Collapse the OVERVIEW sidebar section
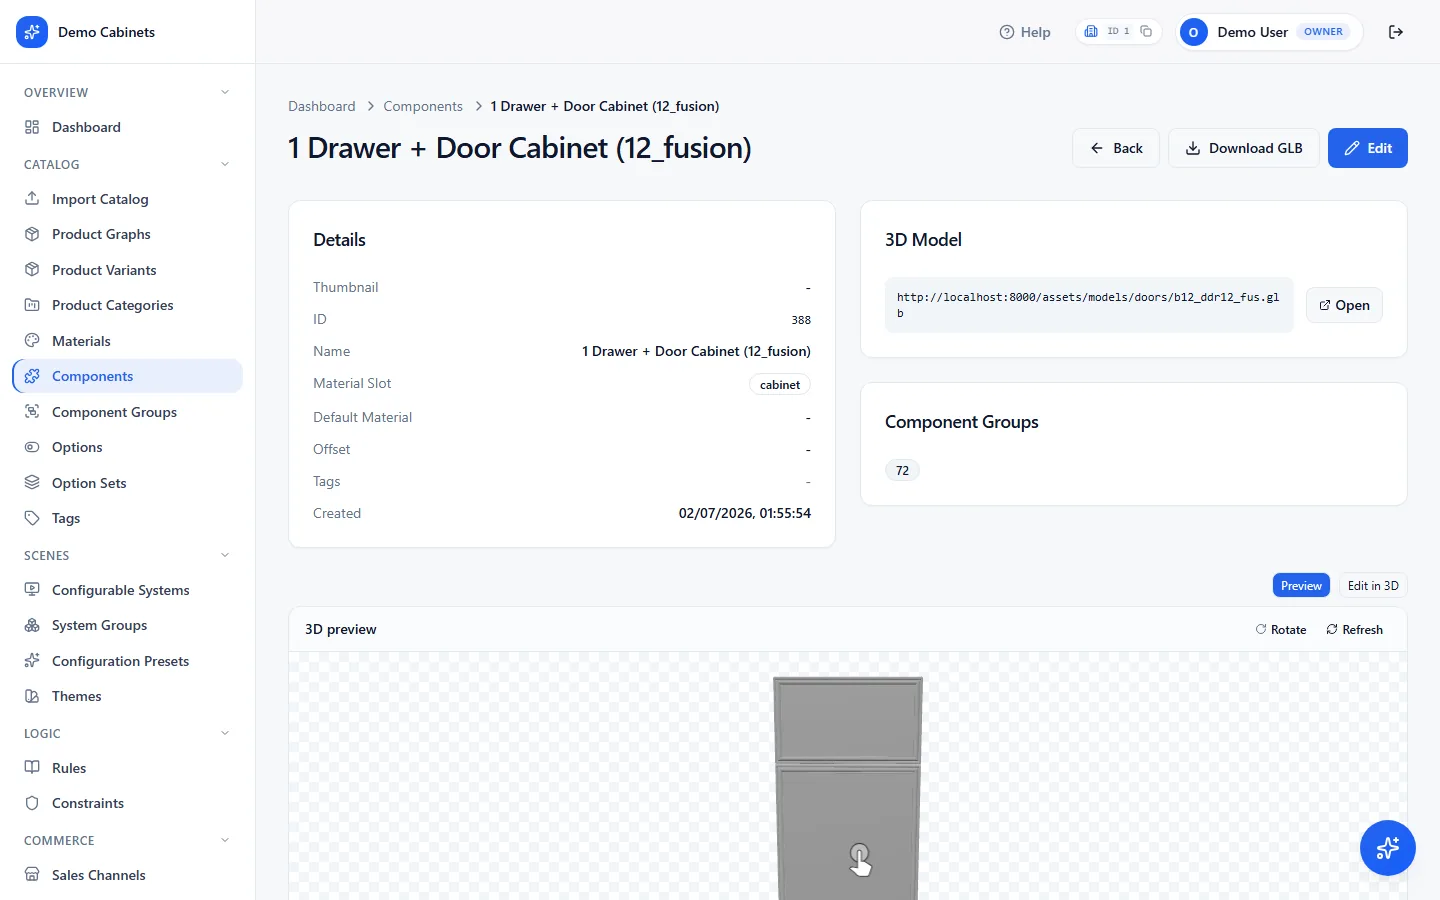This screenshot has height=900, width=1440. [x=225, y=92]
